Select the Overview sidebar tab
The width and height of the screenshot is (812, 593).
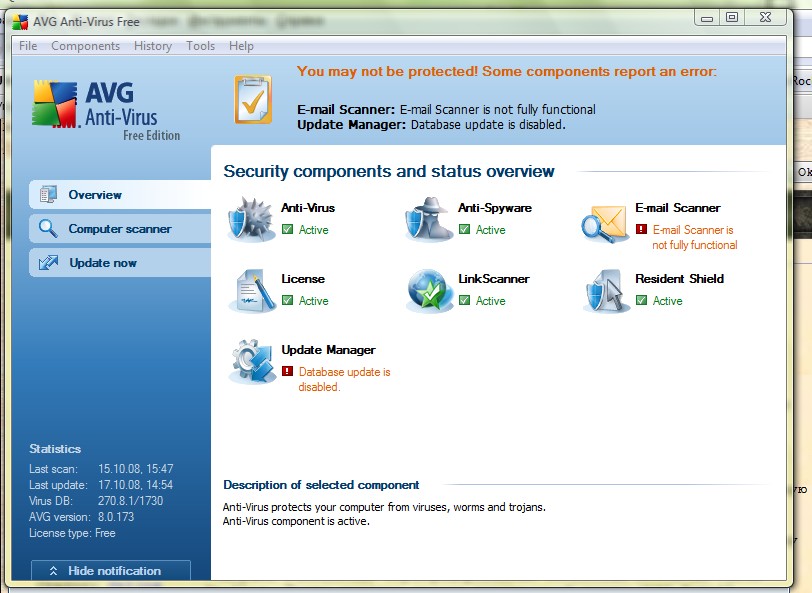click(120, 195)
